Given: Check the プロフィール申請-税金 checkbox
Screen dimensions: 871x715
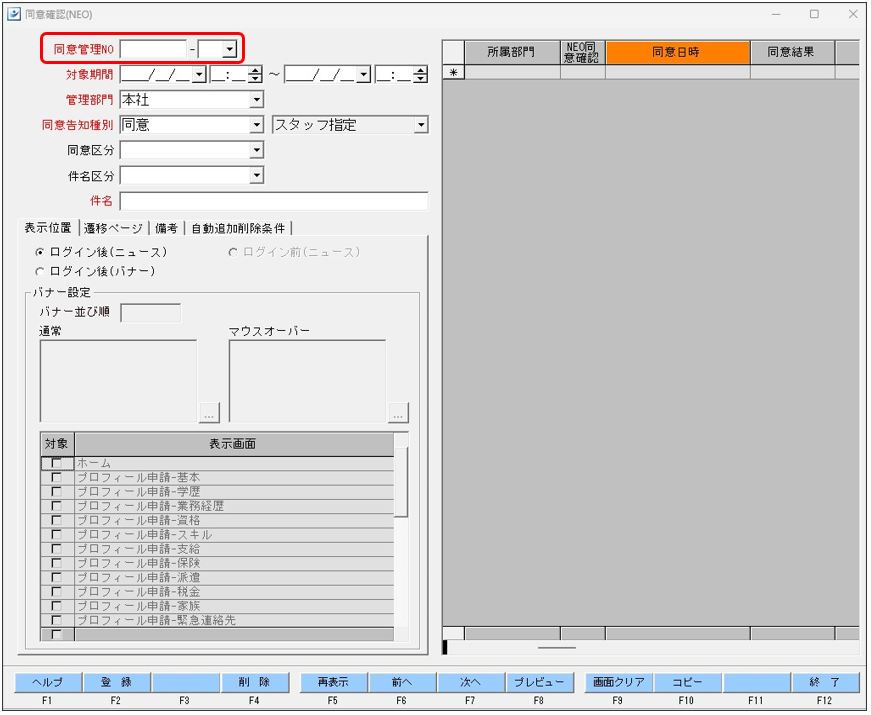Looking at the screenshot, I should [x=56, y=592].
